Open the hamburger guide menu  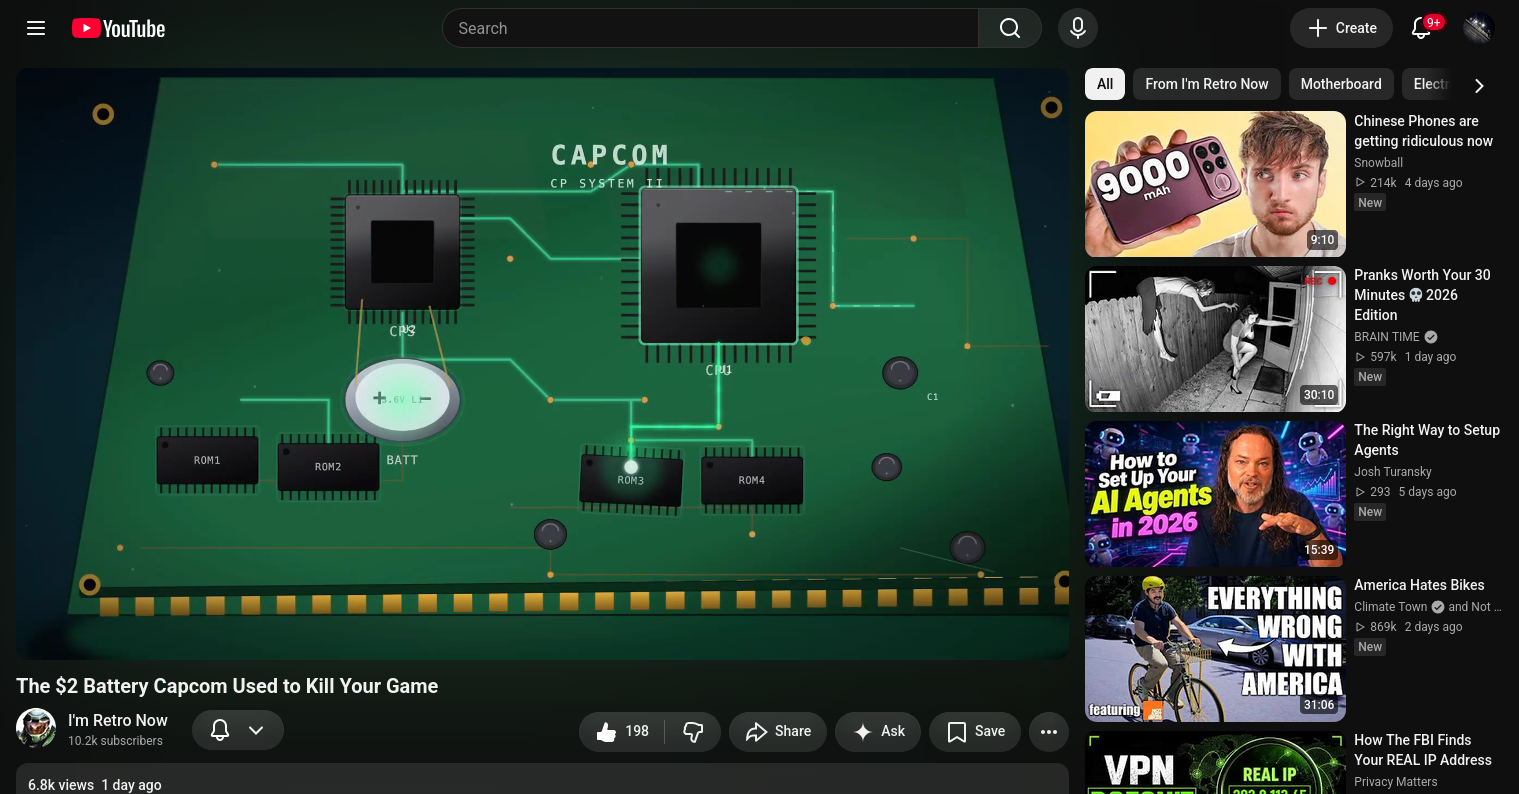36,28
